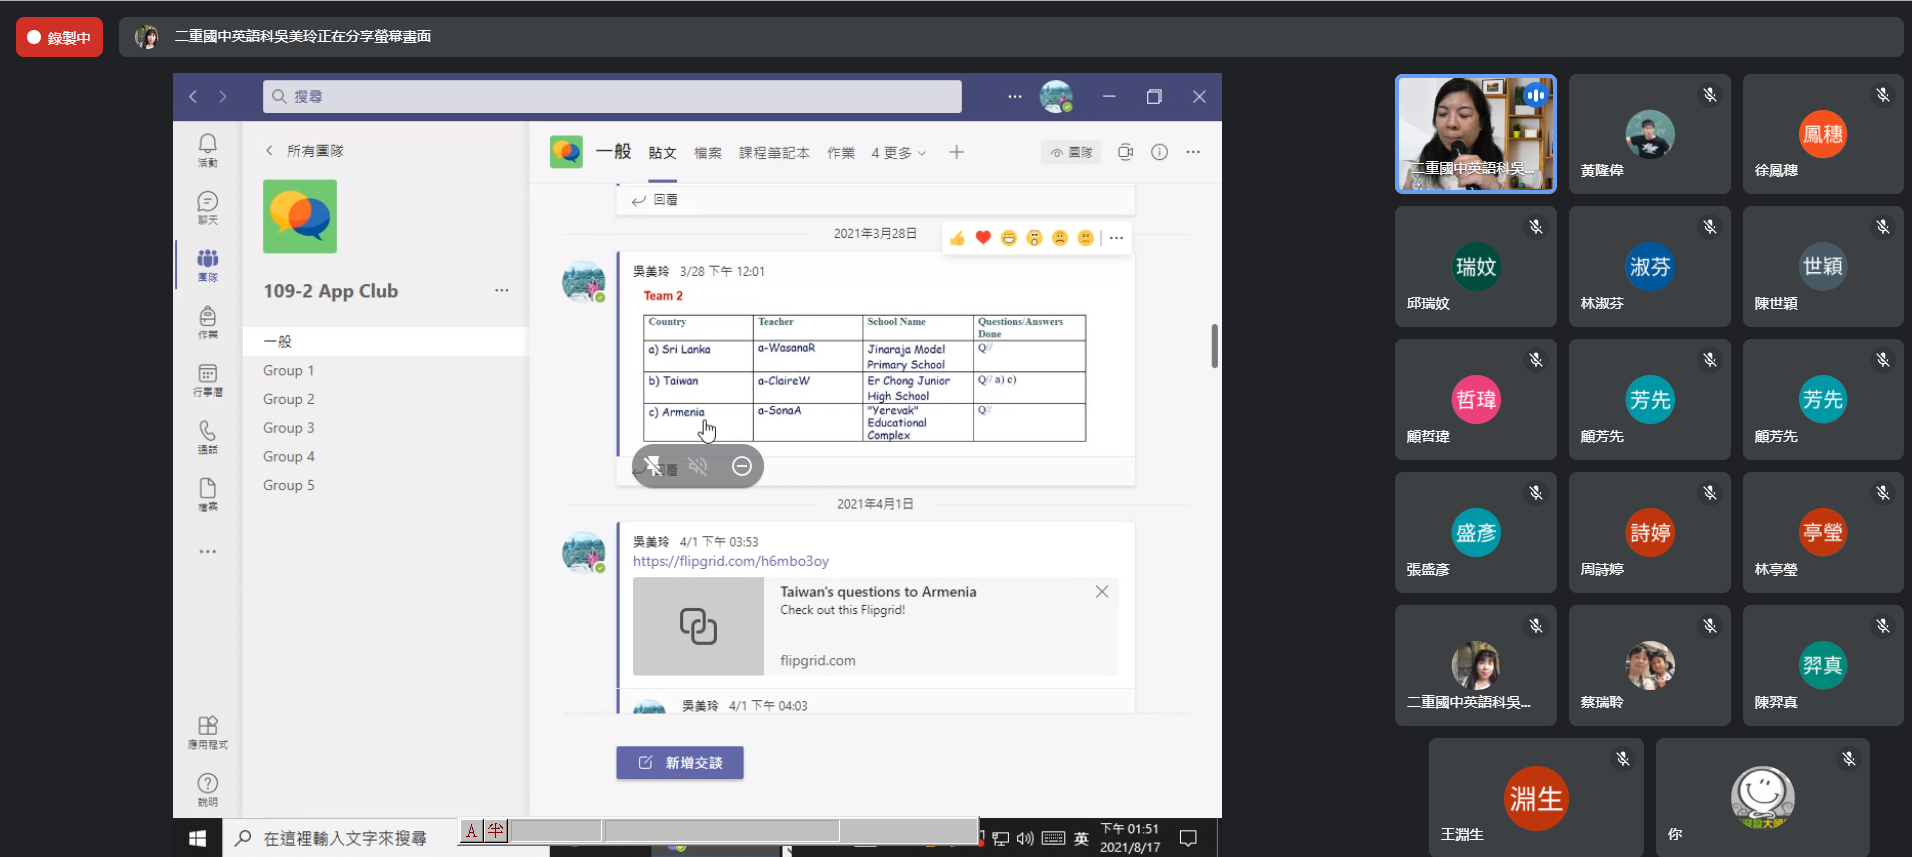Go back to all teams list chevron
Viewport: 1912px width, 857px height.
pyautogui.click(x=269, y=151)
